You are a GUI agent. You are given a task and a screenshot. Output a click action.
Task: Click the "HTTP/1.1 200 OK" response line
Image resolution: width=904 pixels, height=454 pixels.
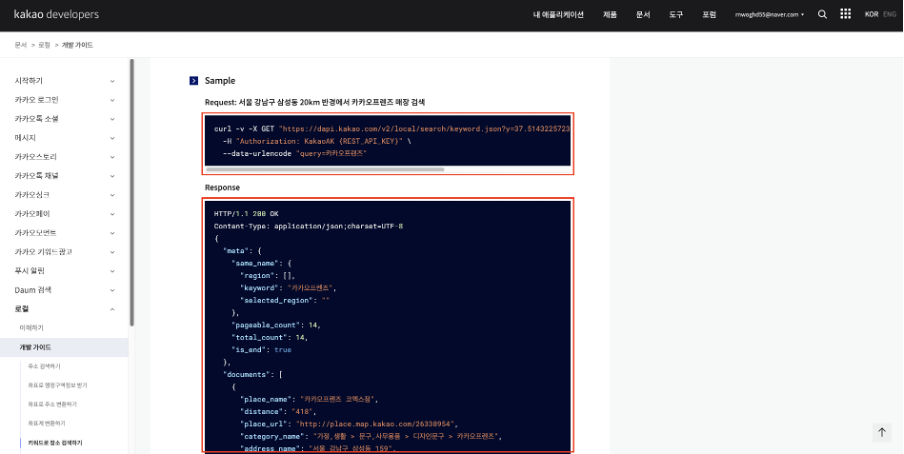tap(246, 213)
